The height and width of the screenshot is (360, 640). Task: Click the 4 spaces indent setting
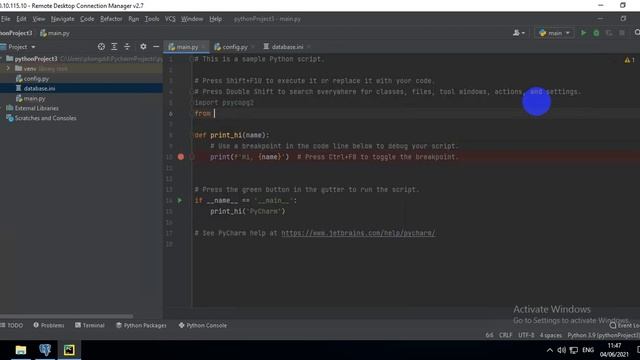point(551,335)
